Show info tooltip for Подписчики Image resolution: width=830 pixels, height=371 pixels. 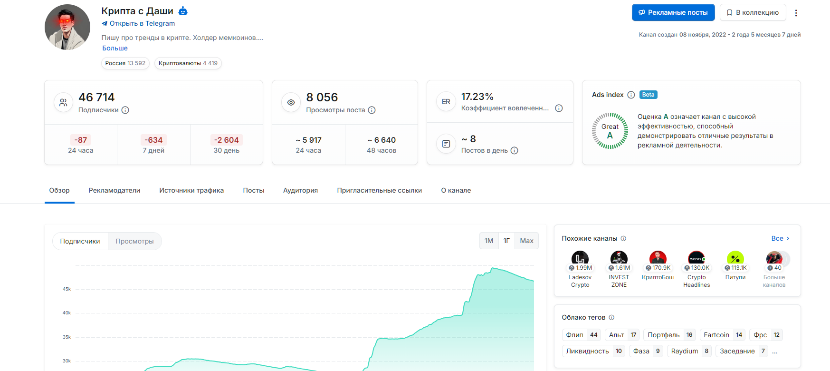point(125,110)
